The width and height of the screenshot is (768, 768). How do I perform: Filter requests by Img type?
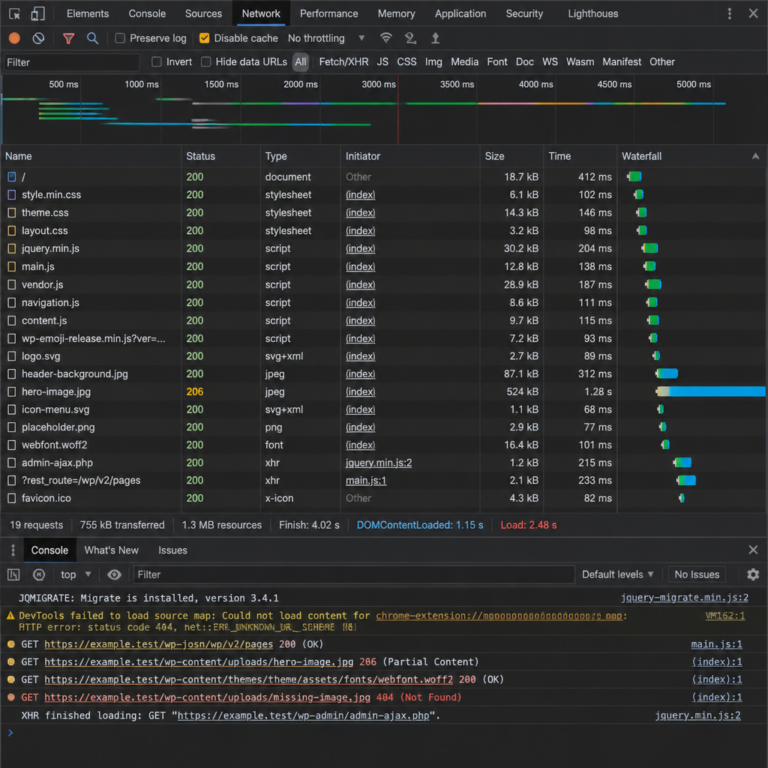[x=433, y=62]
